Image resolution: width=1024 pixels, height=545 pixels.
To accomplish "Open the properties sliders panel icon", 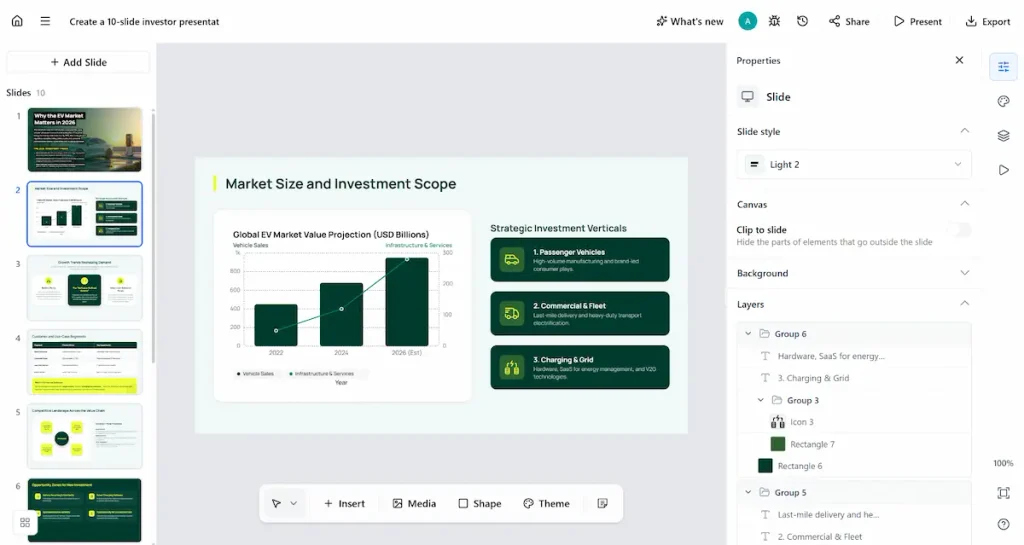I will [1004, 67].
